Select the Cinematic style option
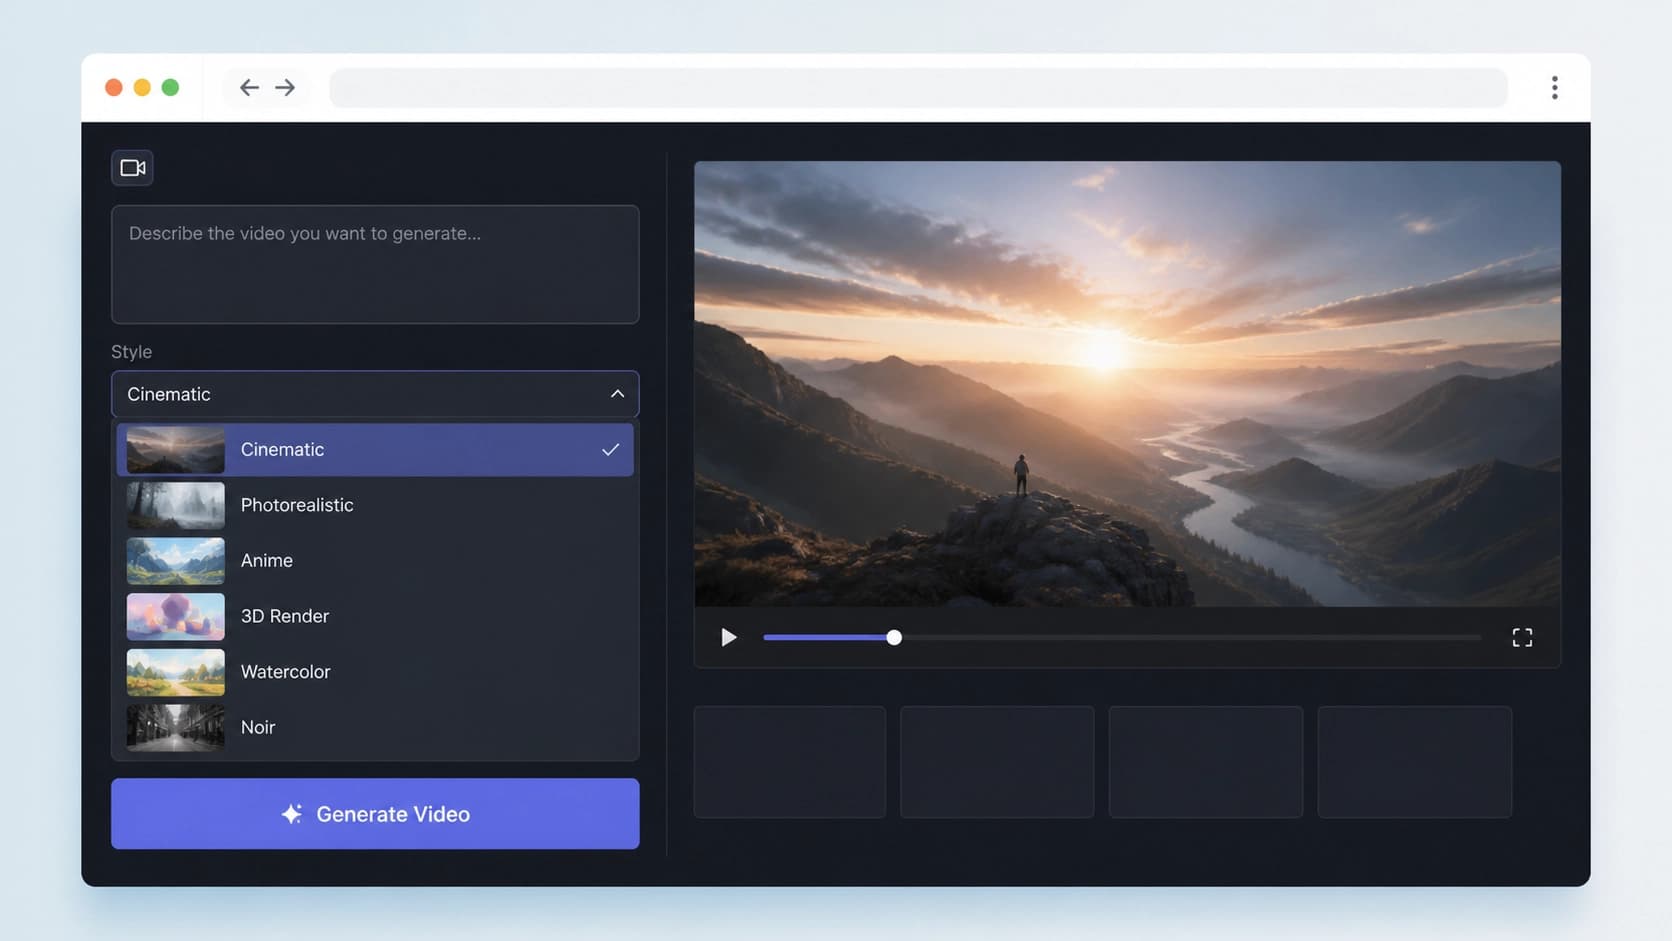The height and width of the screenshot is (941, 1672). tap(375, 450)
